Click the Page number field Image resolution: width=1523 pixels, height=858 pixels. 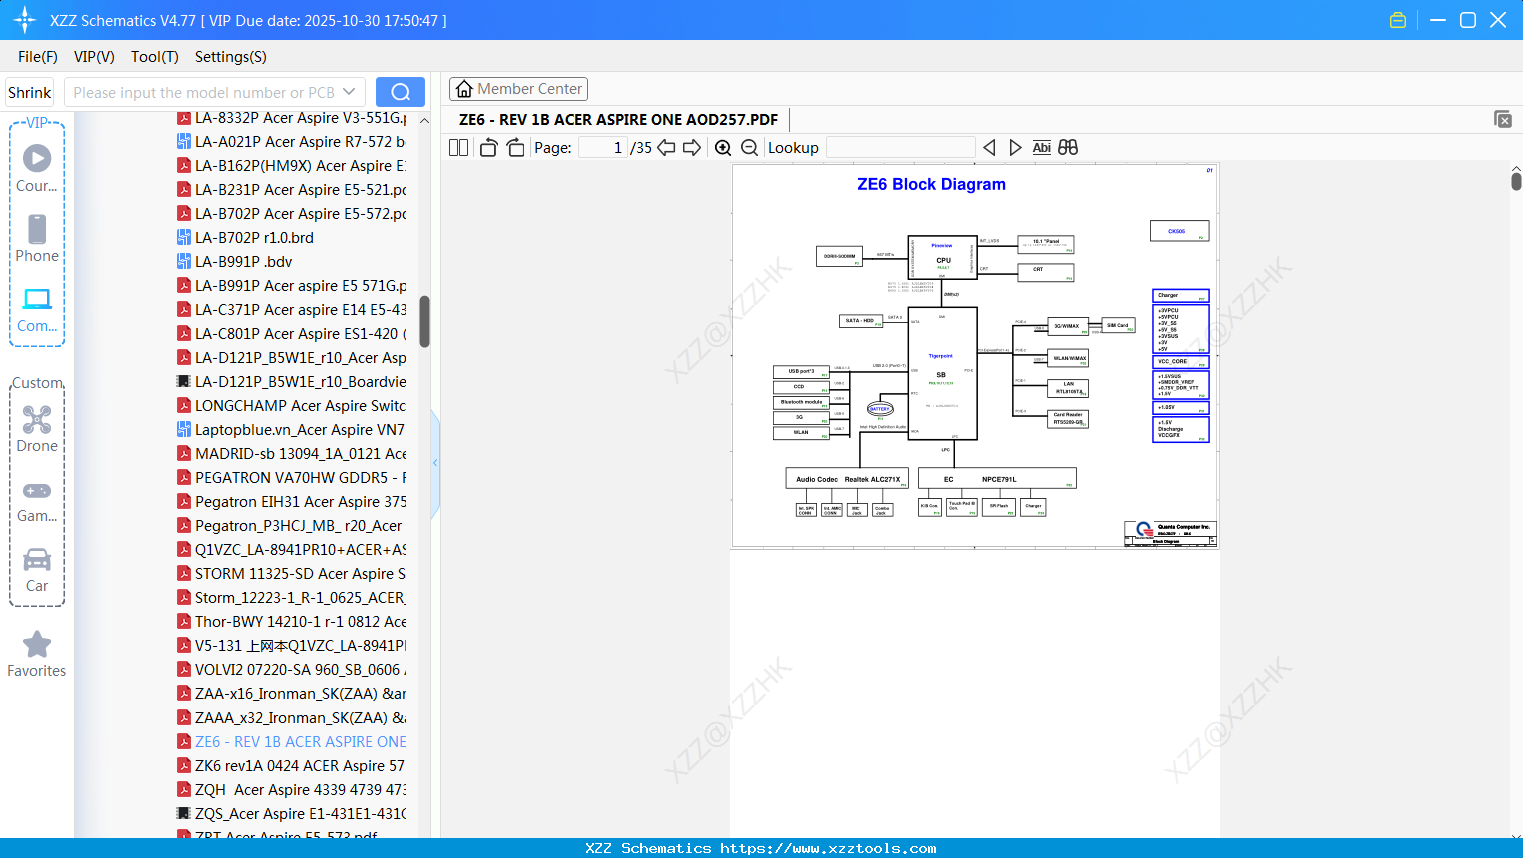click(x=603, y=147)
